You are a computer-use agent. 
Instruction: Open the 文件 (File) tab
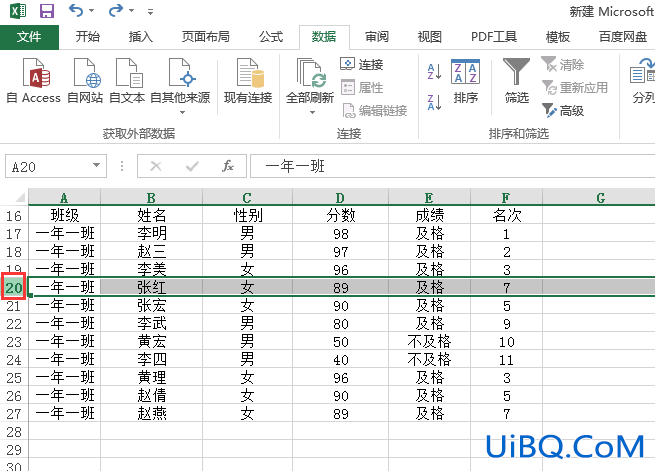coord(29,37)
